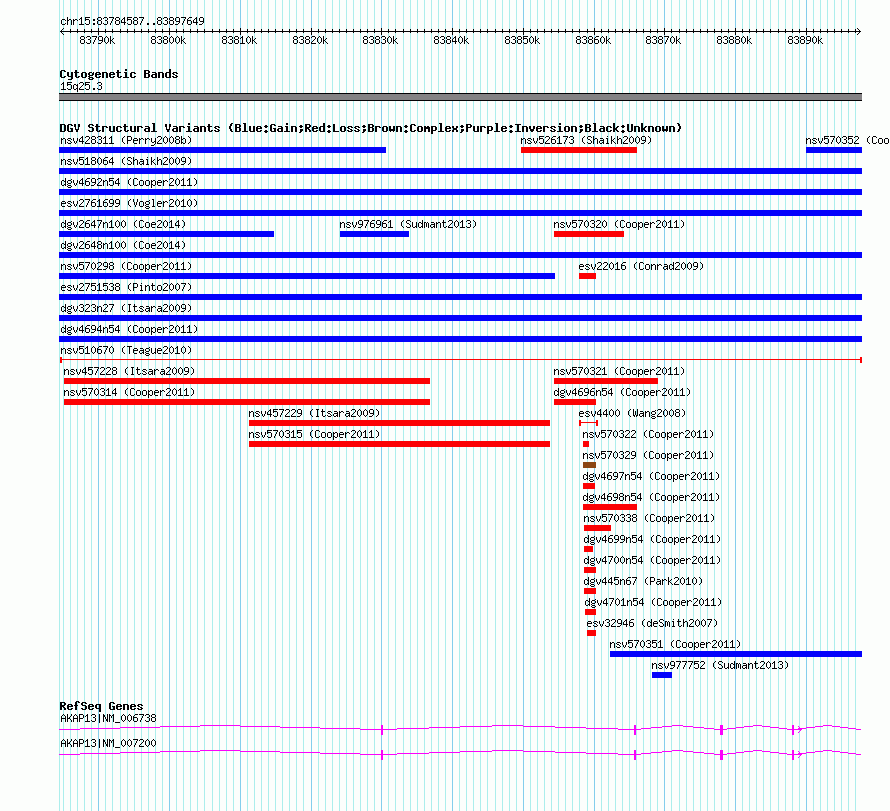Click nsv510670 (Teague2010) label
The image size is (890, 811).
click(126, 350)
